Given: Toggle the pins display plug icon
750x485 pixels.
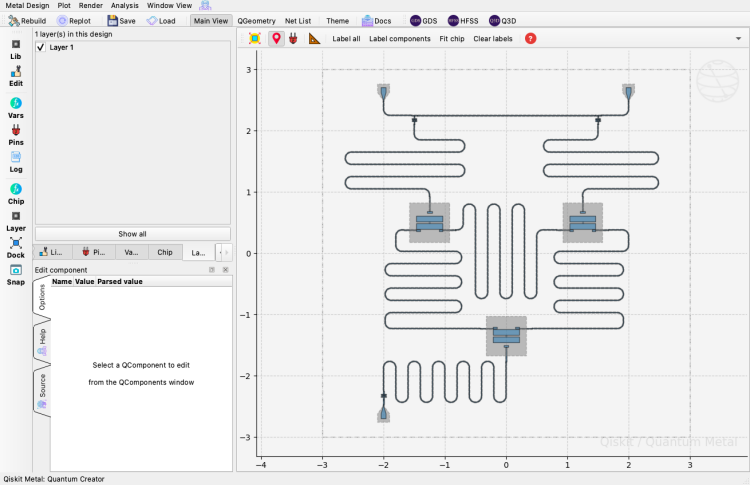Looking at the screenshot, I should click(x=293, y=39).
